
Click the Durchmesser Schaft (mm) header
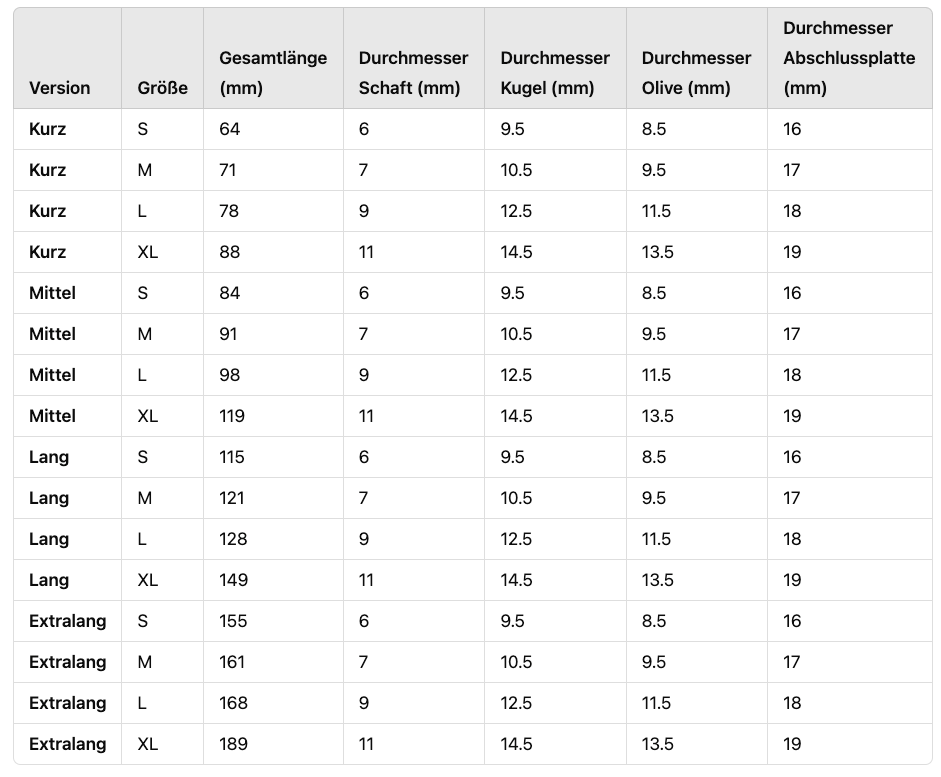[413, 73]
